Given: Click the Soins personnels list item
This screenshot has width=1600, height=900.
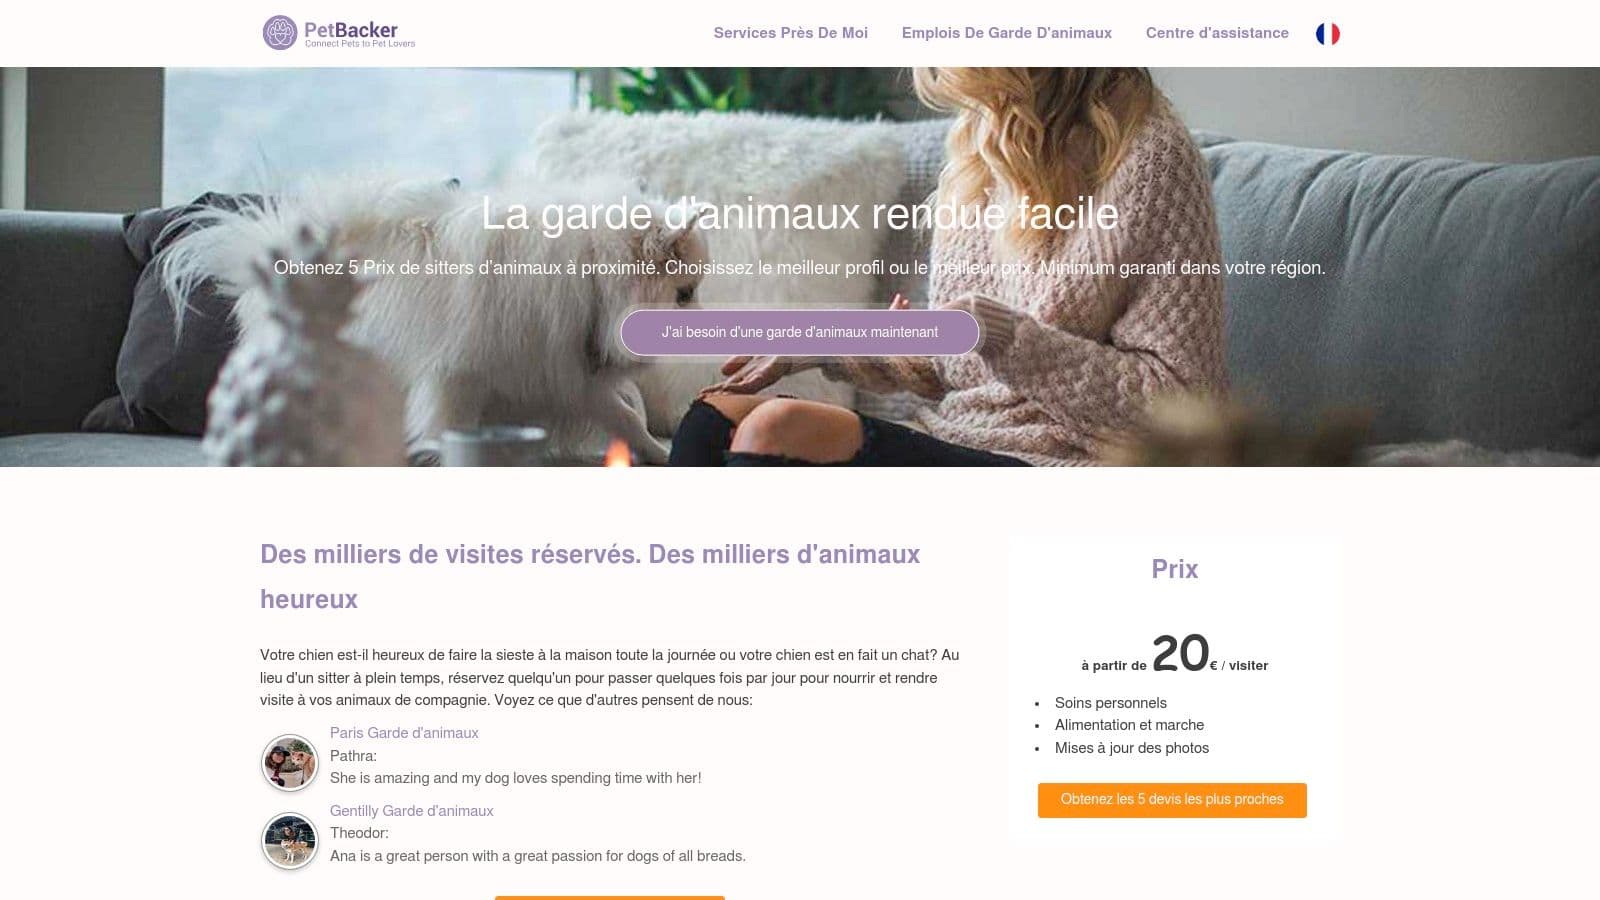Looking at the screenshot, I should pos(1110,703).
